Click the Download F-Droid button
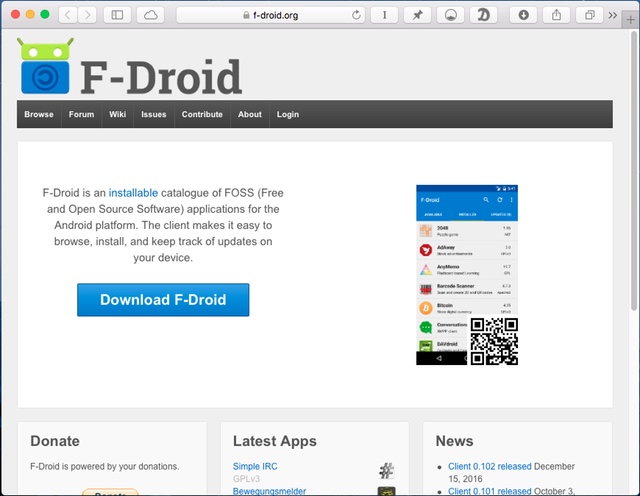This screenshot has width=640, height=496. point(163,300)
